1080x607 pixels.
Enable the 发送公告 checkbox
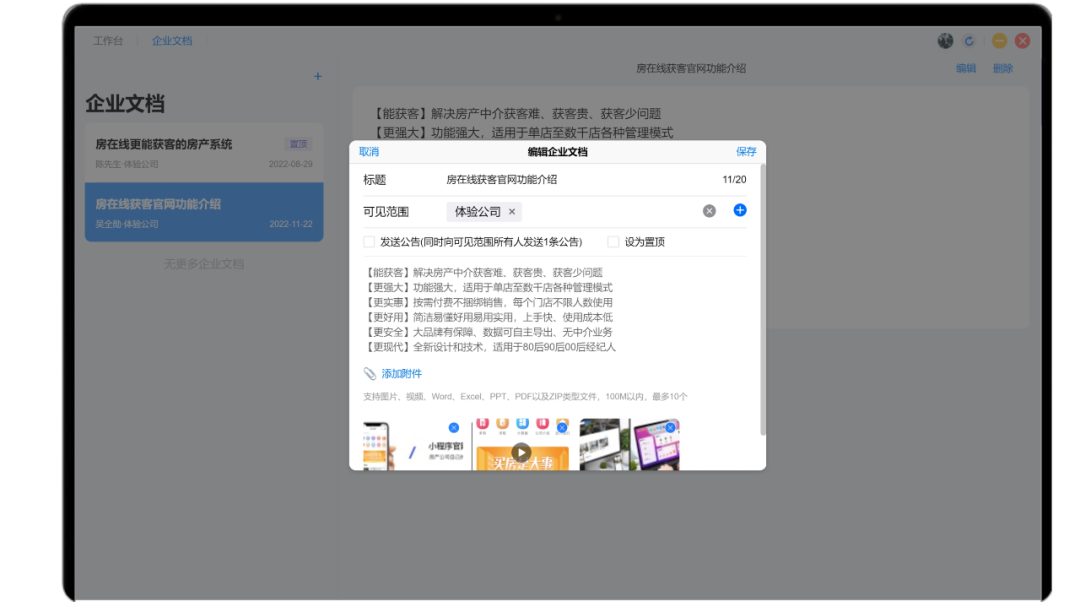369,242
